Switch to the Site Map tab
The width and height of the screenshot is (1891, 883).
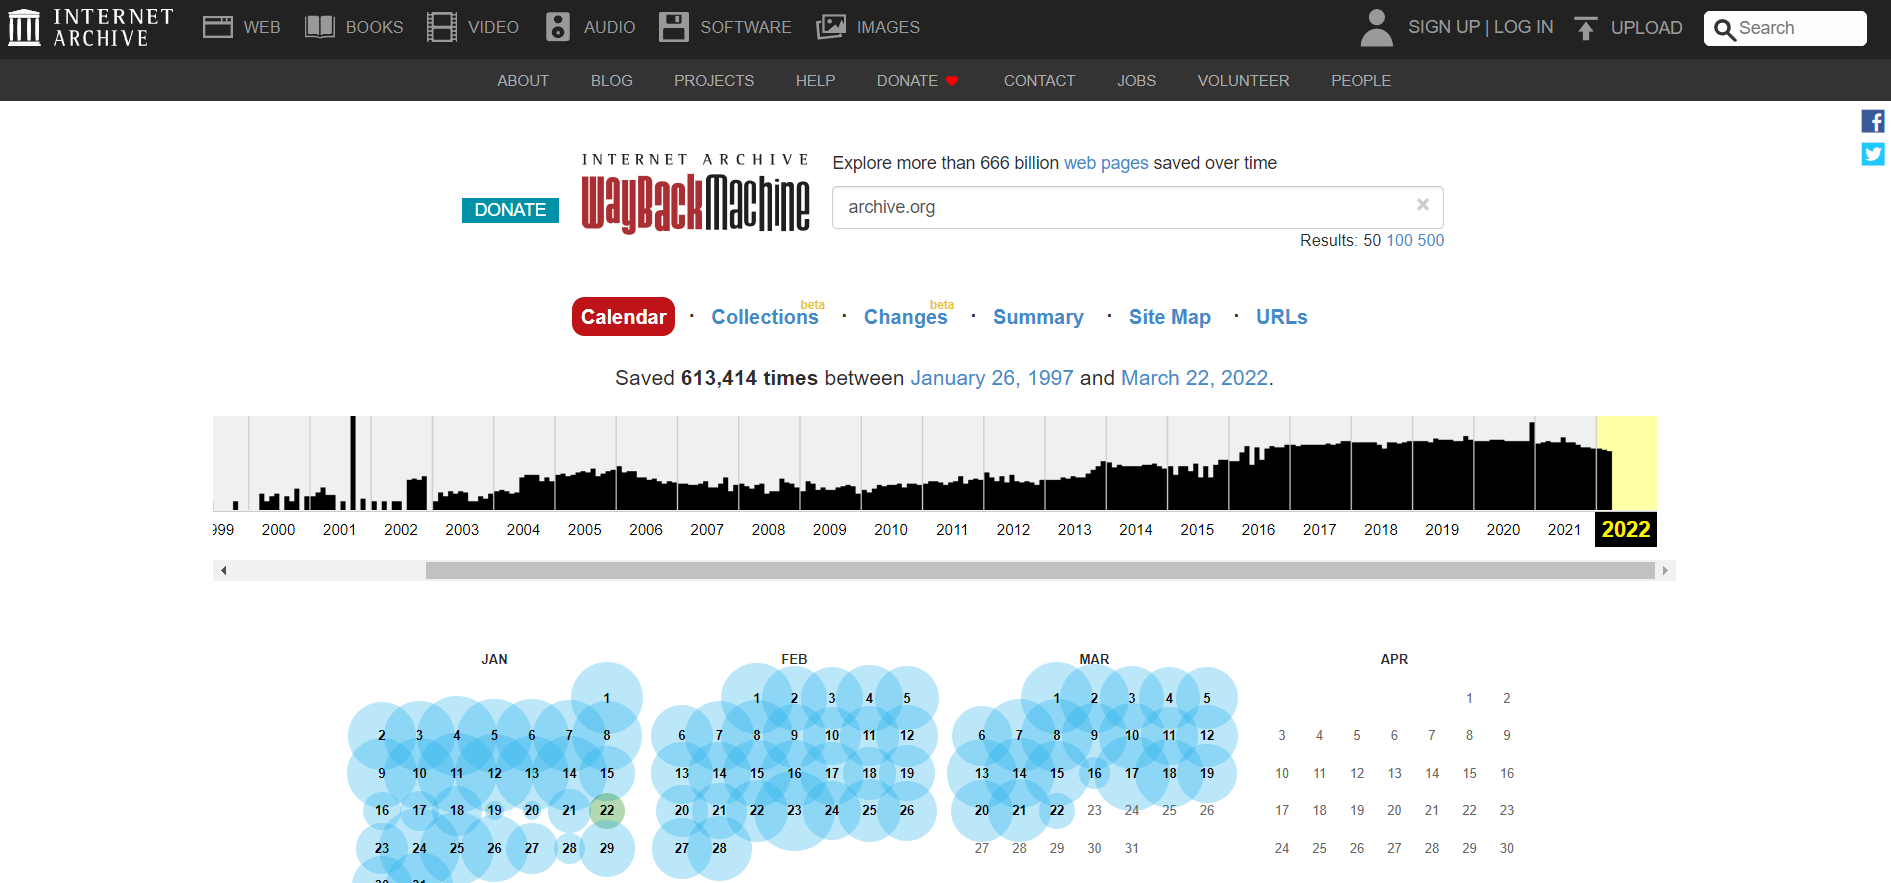[1169, 317]
